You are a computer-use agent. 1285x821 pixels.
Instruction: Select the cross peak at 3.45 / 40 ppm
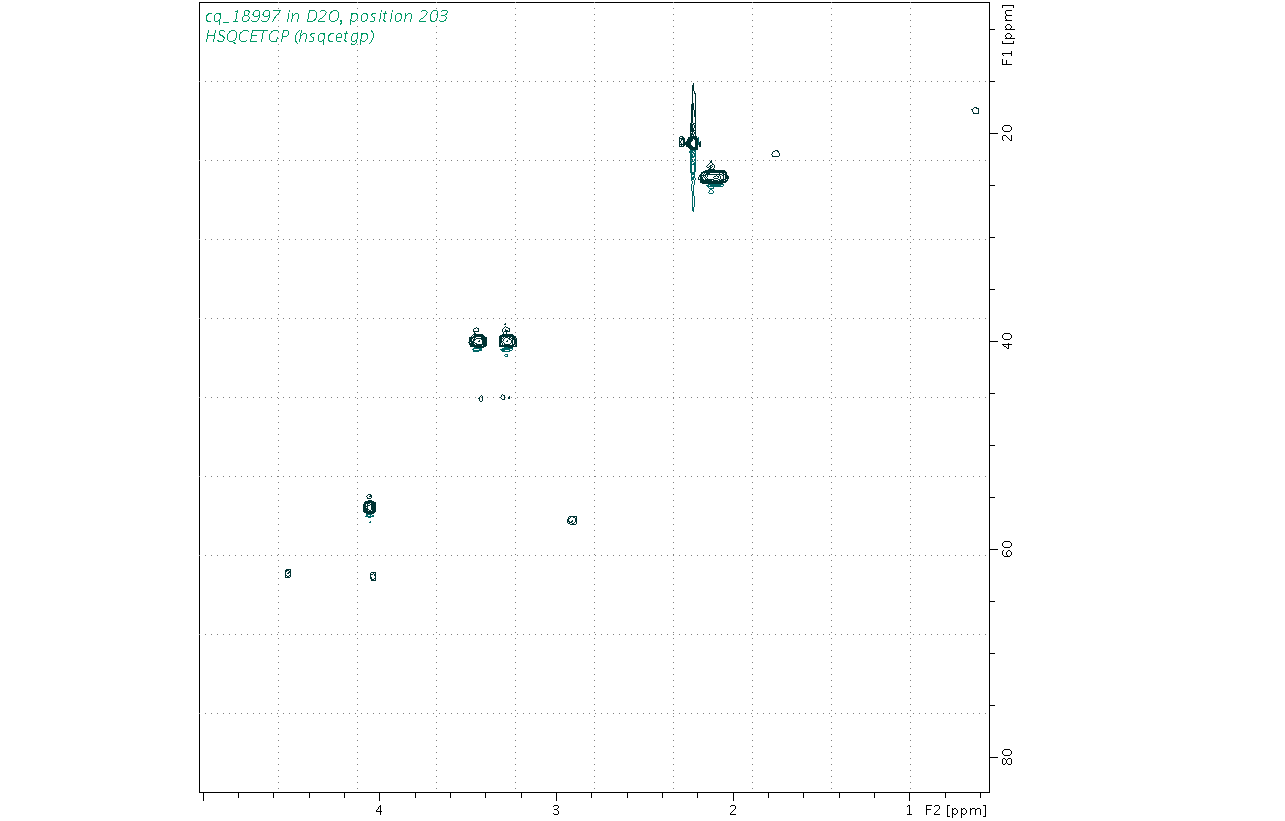[x=478, y=341]
